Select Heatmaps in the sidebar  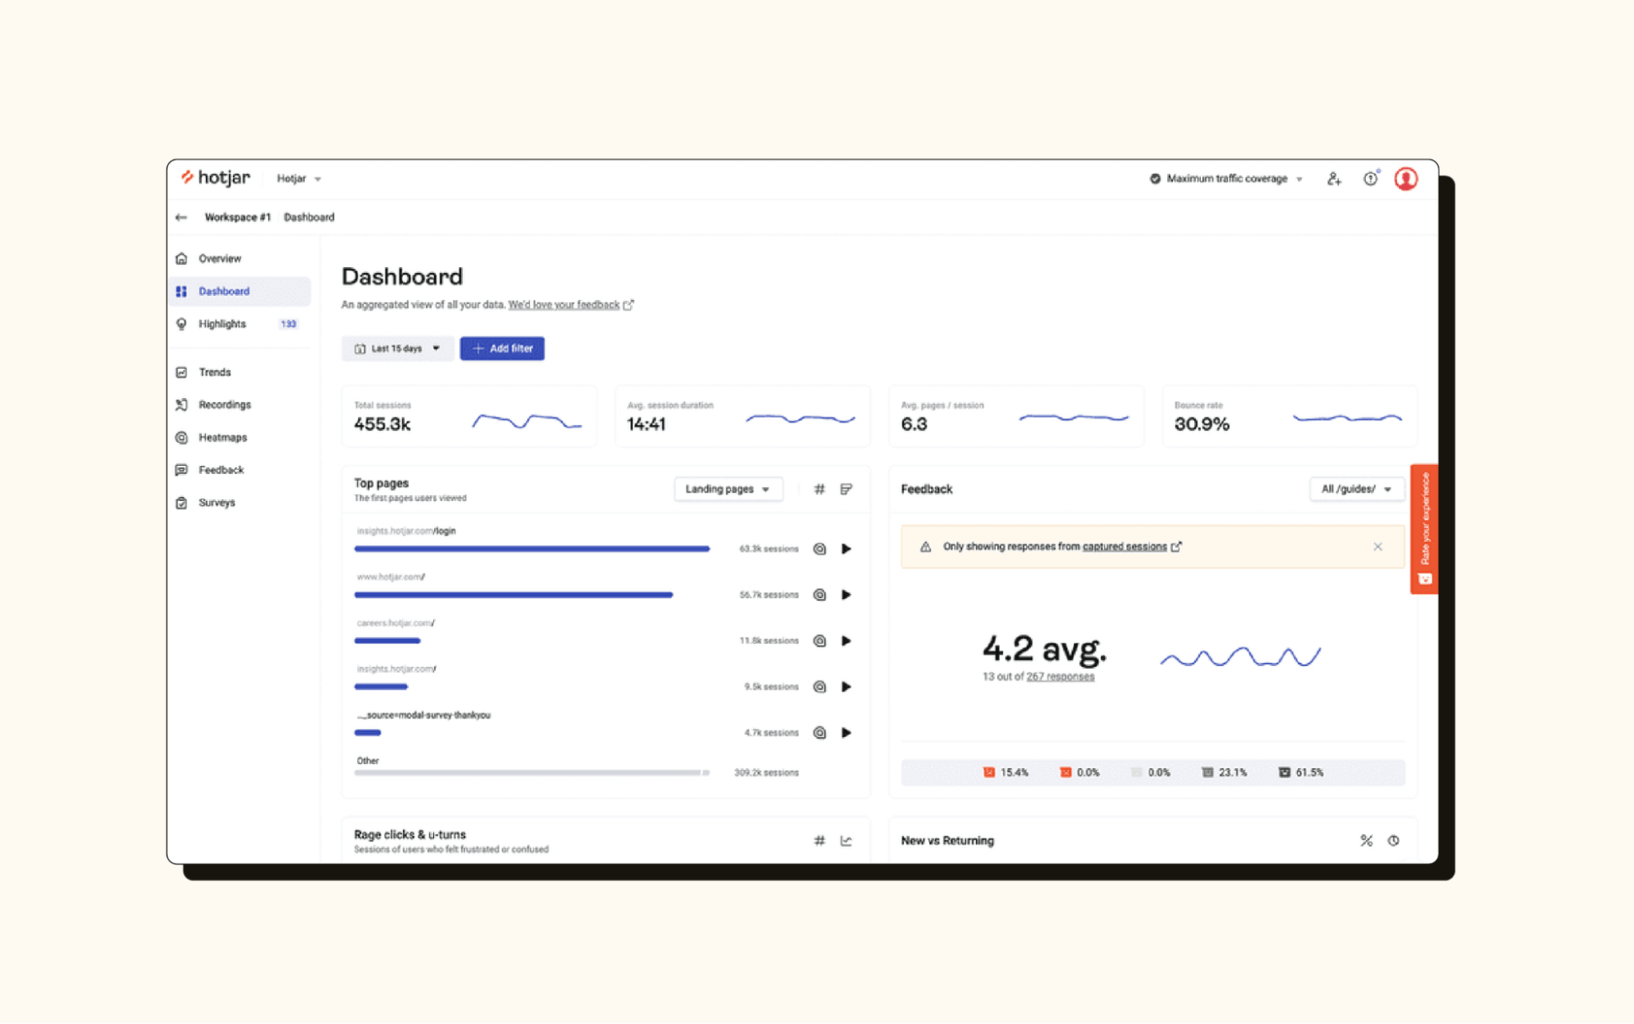[222, 437]
